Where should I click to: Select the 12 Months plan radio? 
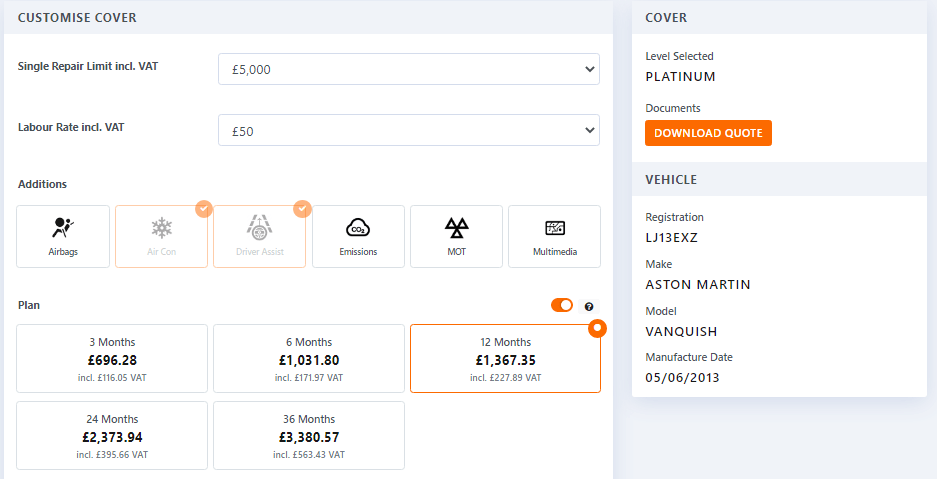coord(597,328)
